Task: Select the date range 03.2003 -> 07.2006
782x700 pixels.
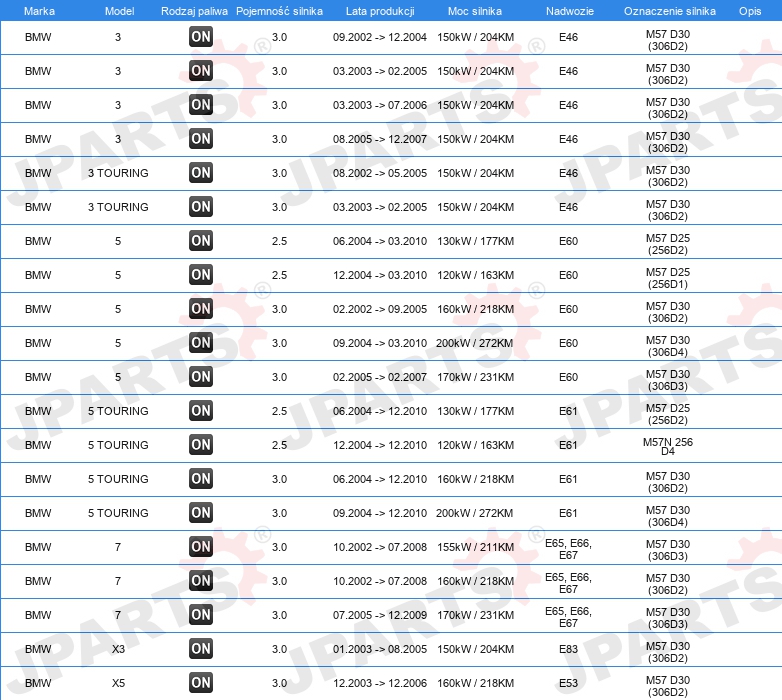Action: click(x=380, y=105)
